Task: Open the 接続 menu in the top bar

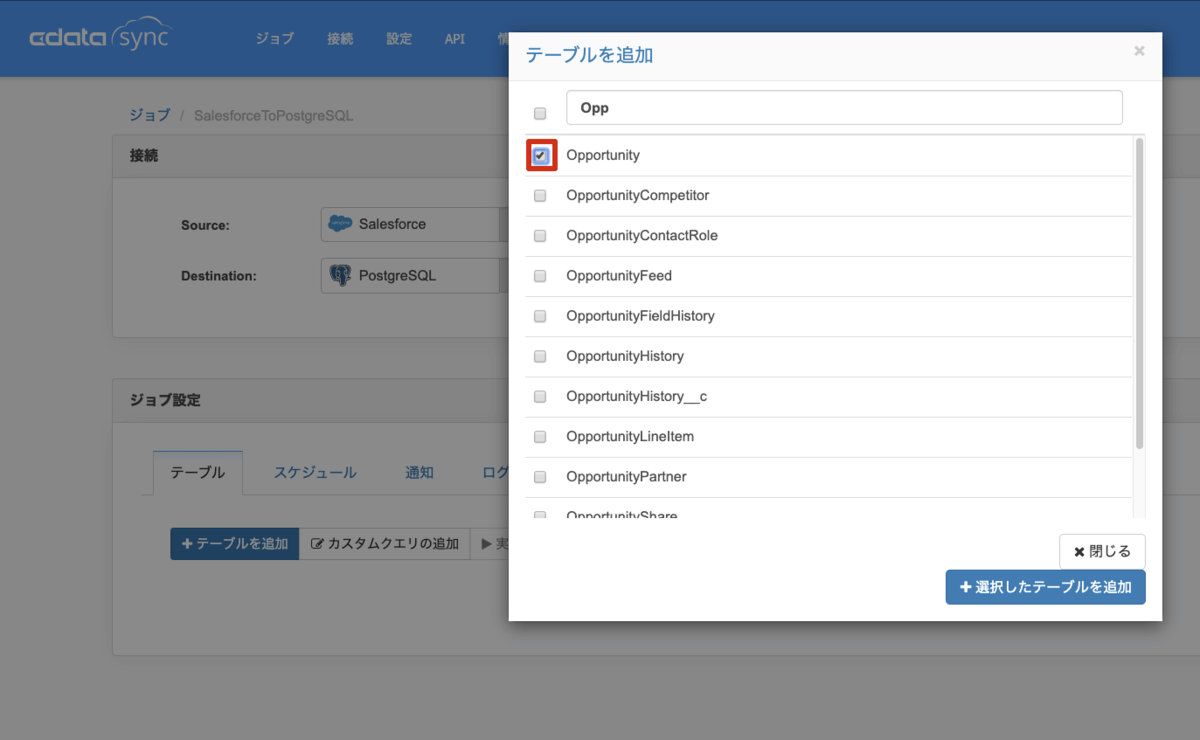Action: click(340, 39)
